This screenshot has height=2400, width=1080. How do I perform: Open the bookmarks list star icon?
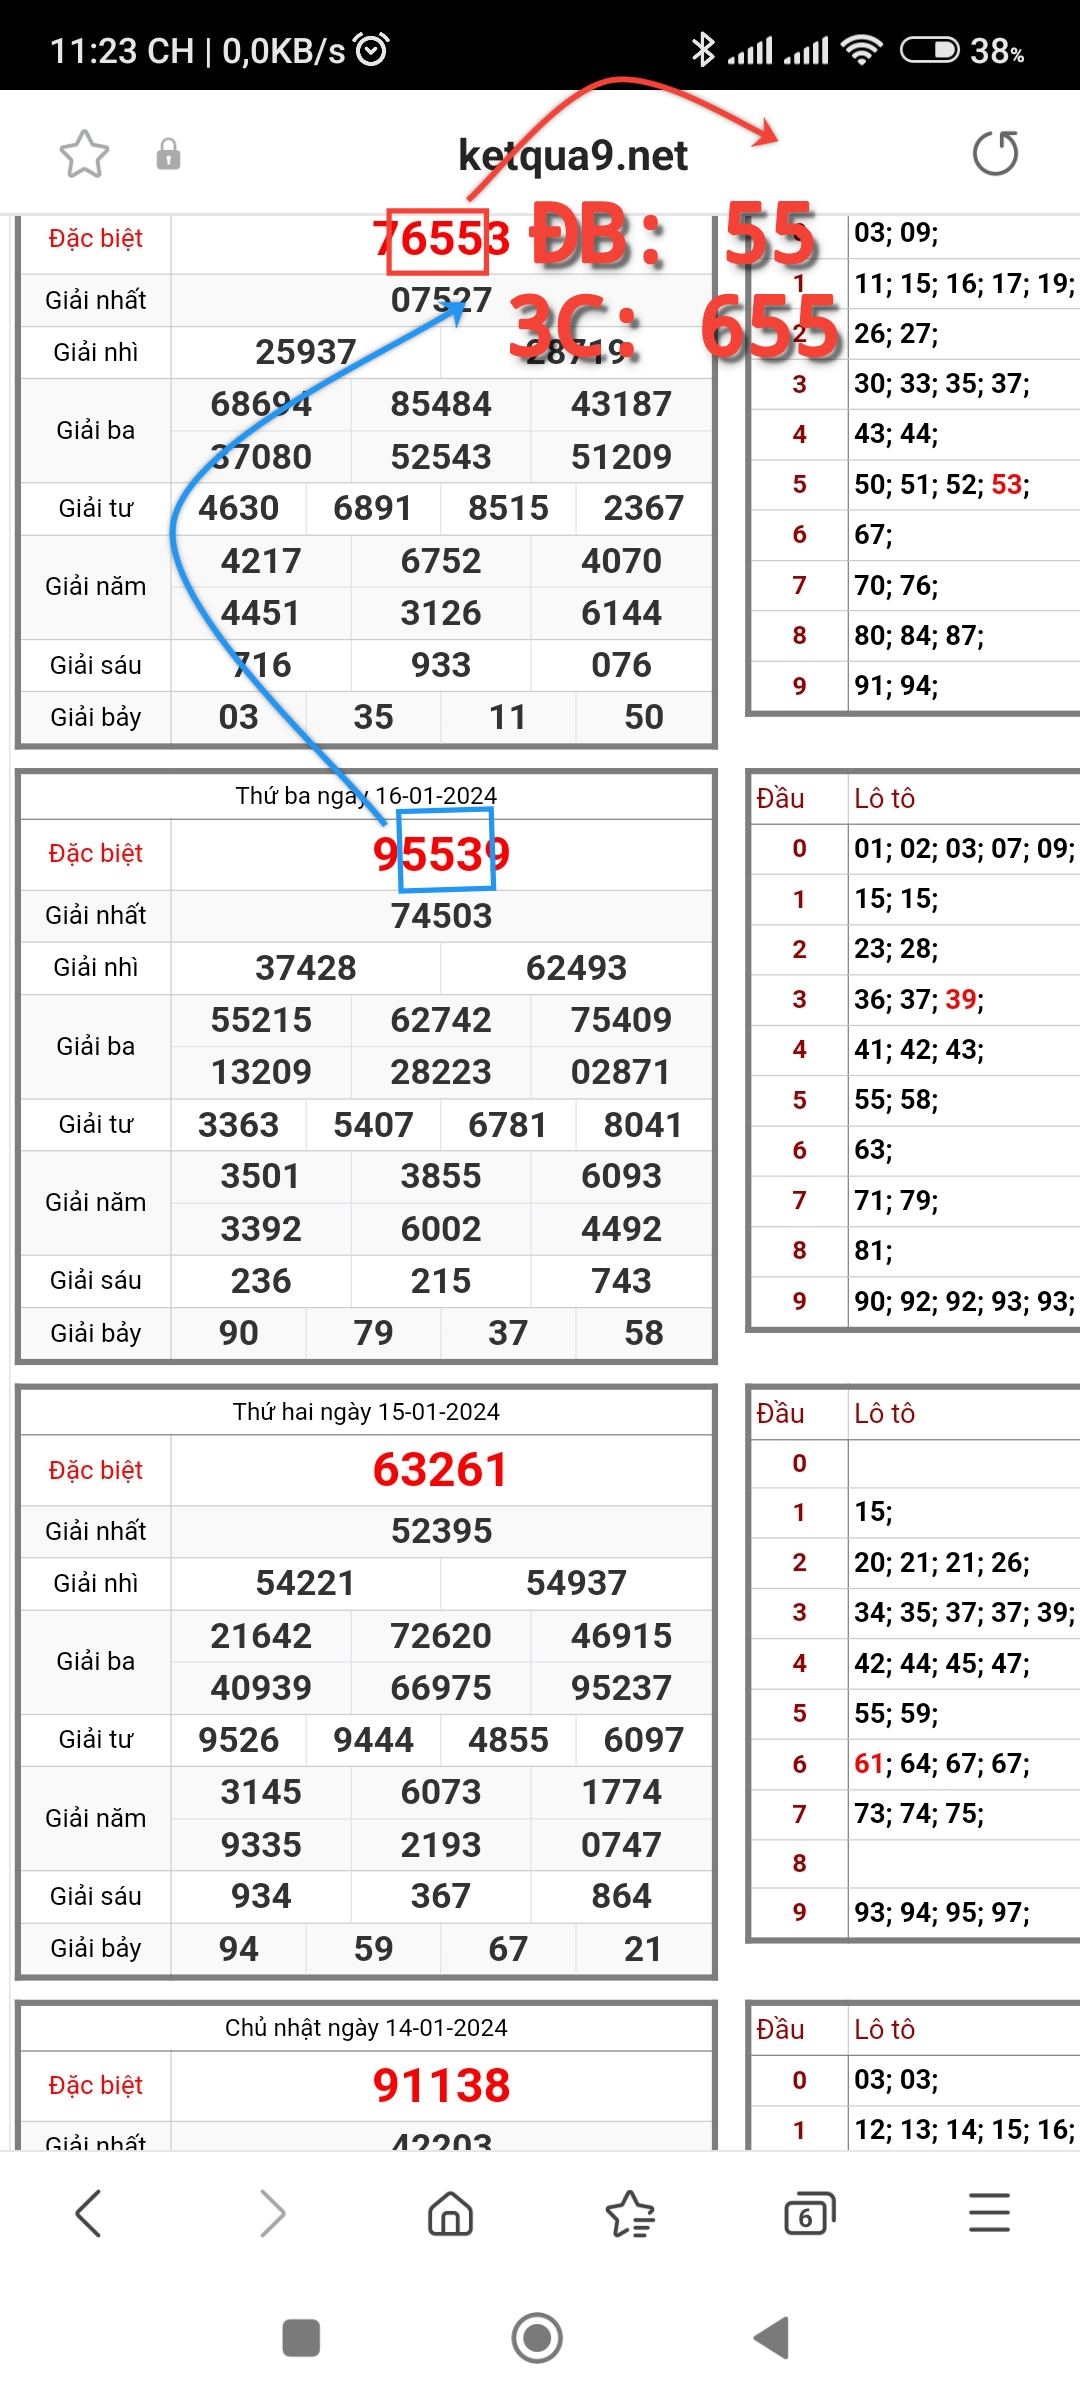[630, 2213]
